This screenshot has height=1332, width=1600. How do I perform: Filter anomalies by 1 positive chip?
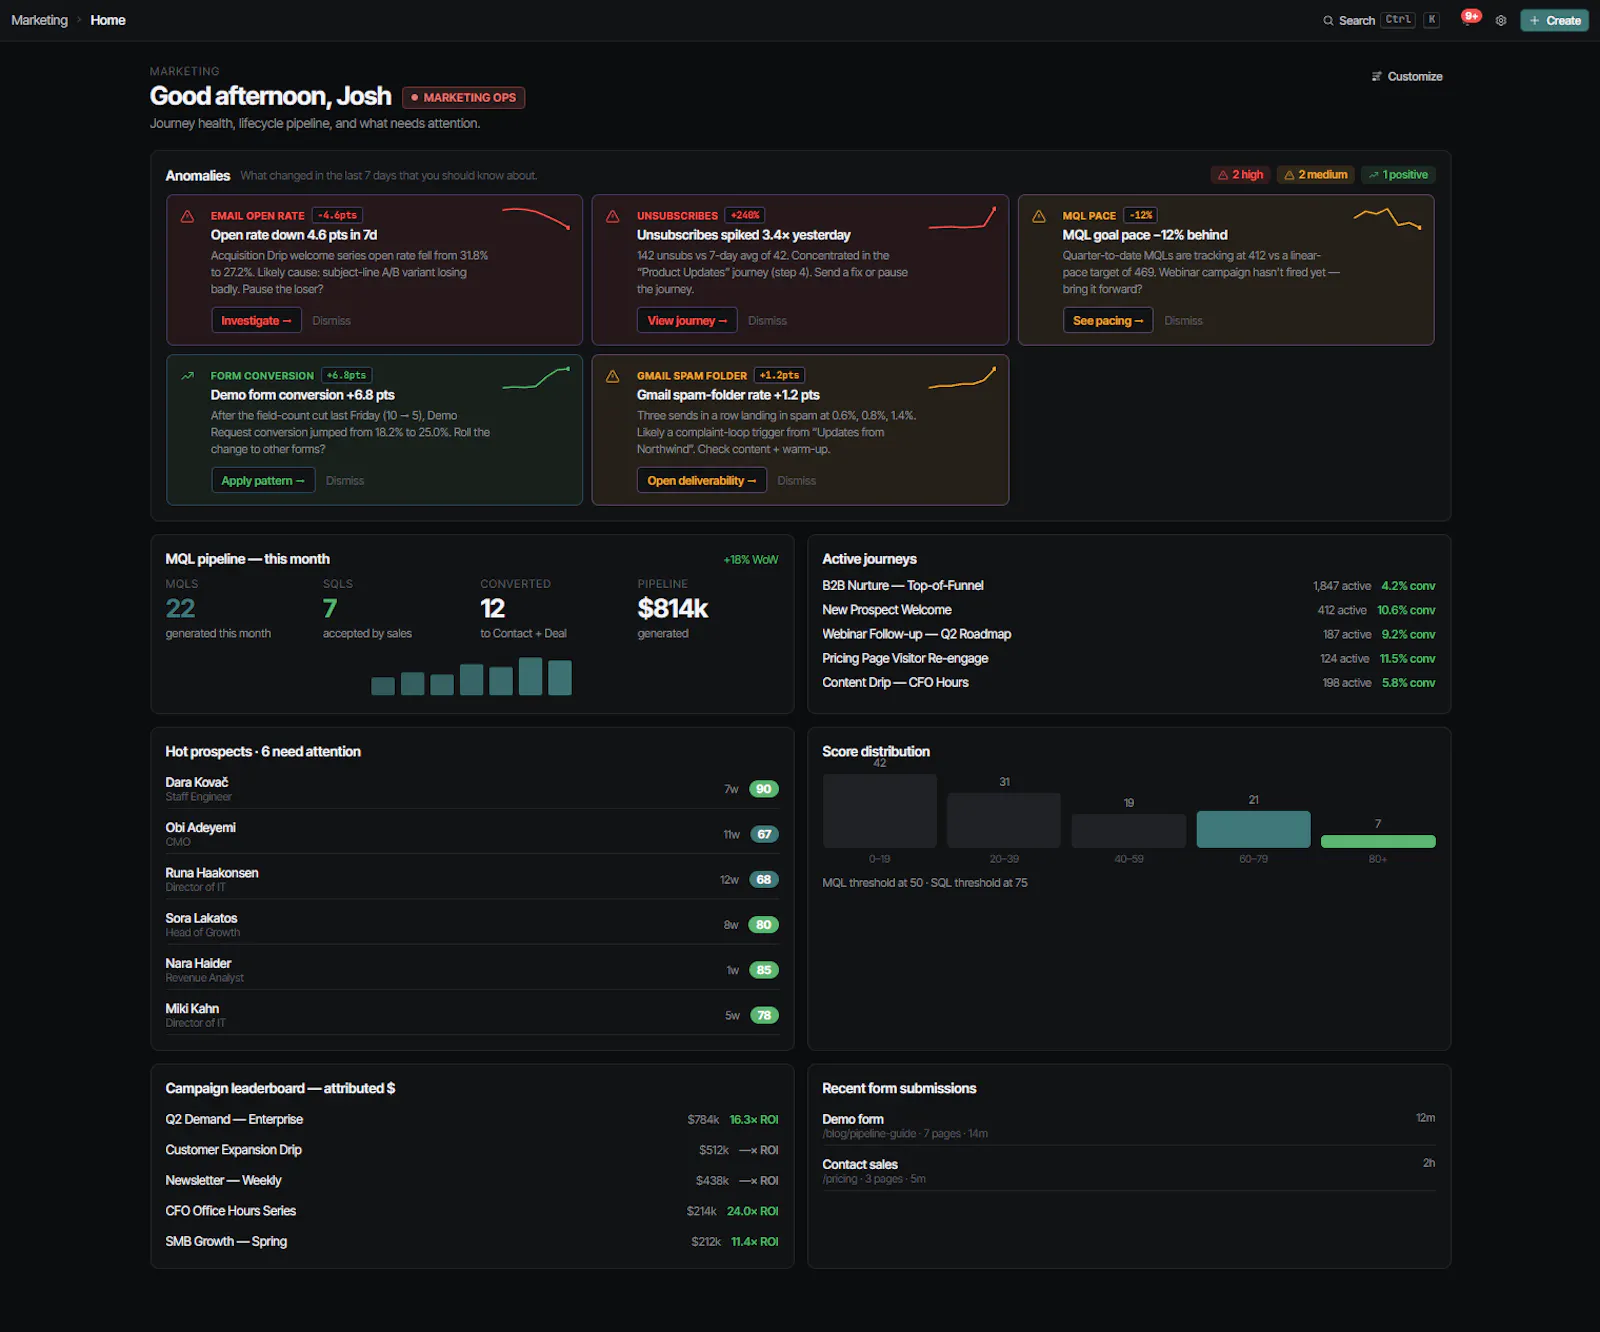1399,175
